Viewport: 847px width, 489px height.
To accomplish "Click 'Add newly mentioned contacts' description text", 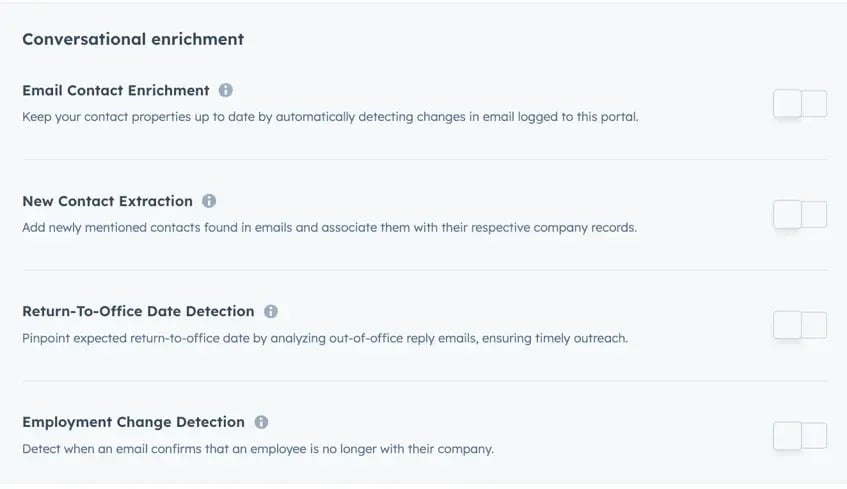I will tap(329, 228).
